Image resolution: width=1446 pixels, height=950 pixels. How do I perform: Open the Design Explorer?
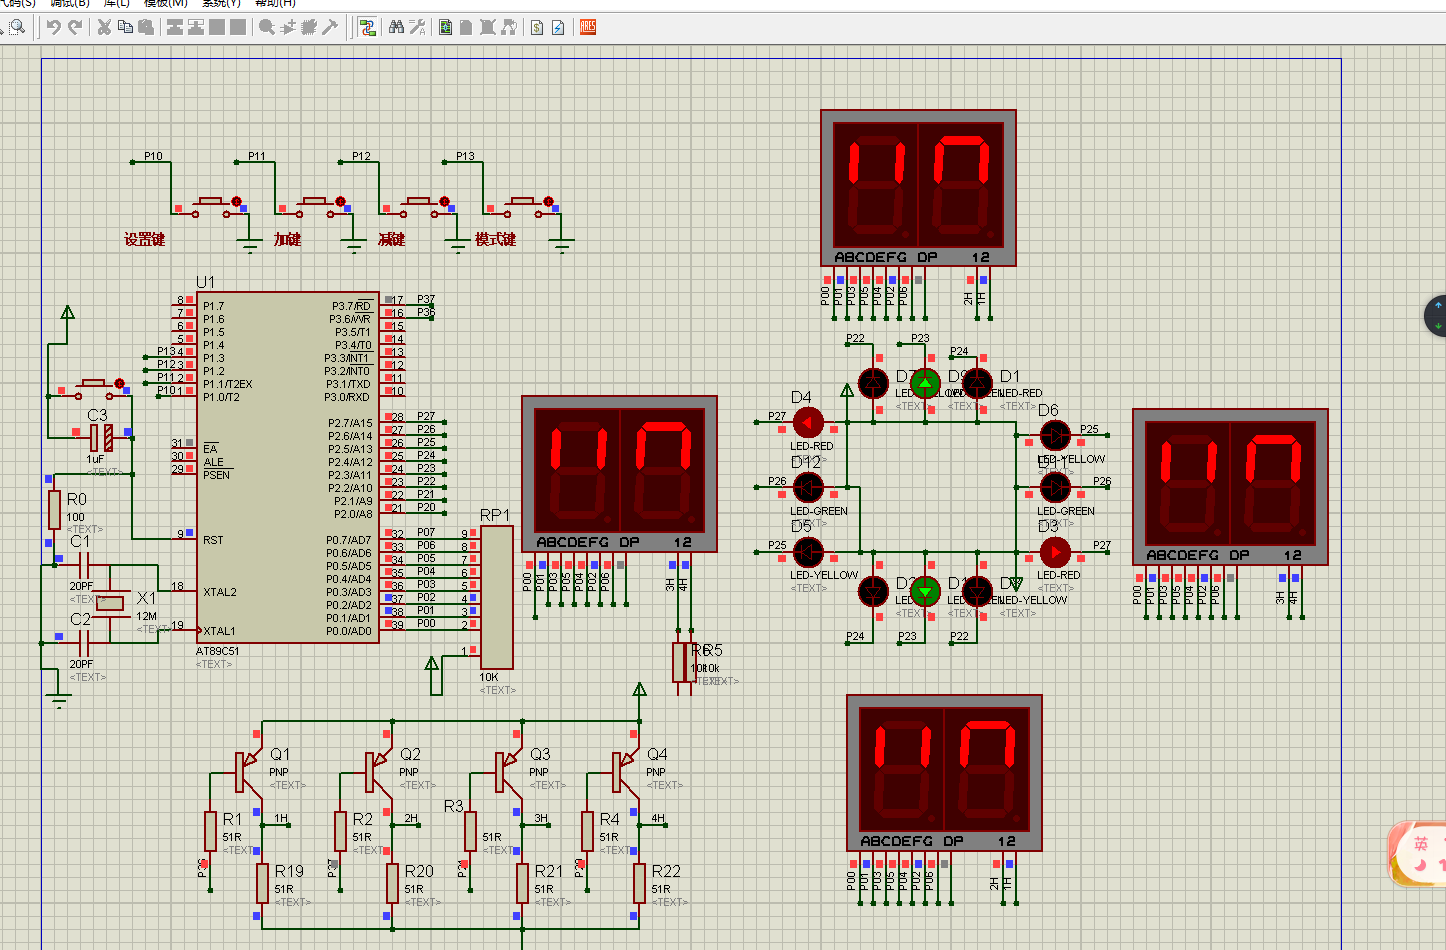(x=446, y=27)
